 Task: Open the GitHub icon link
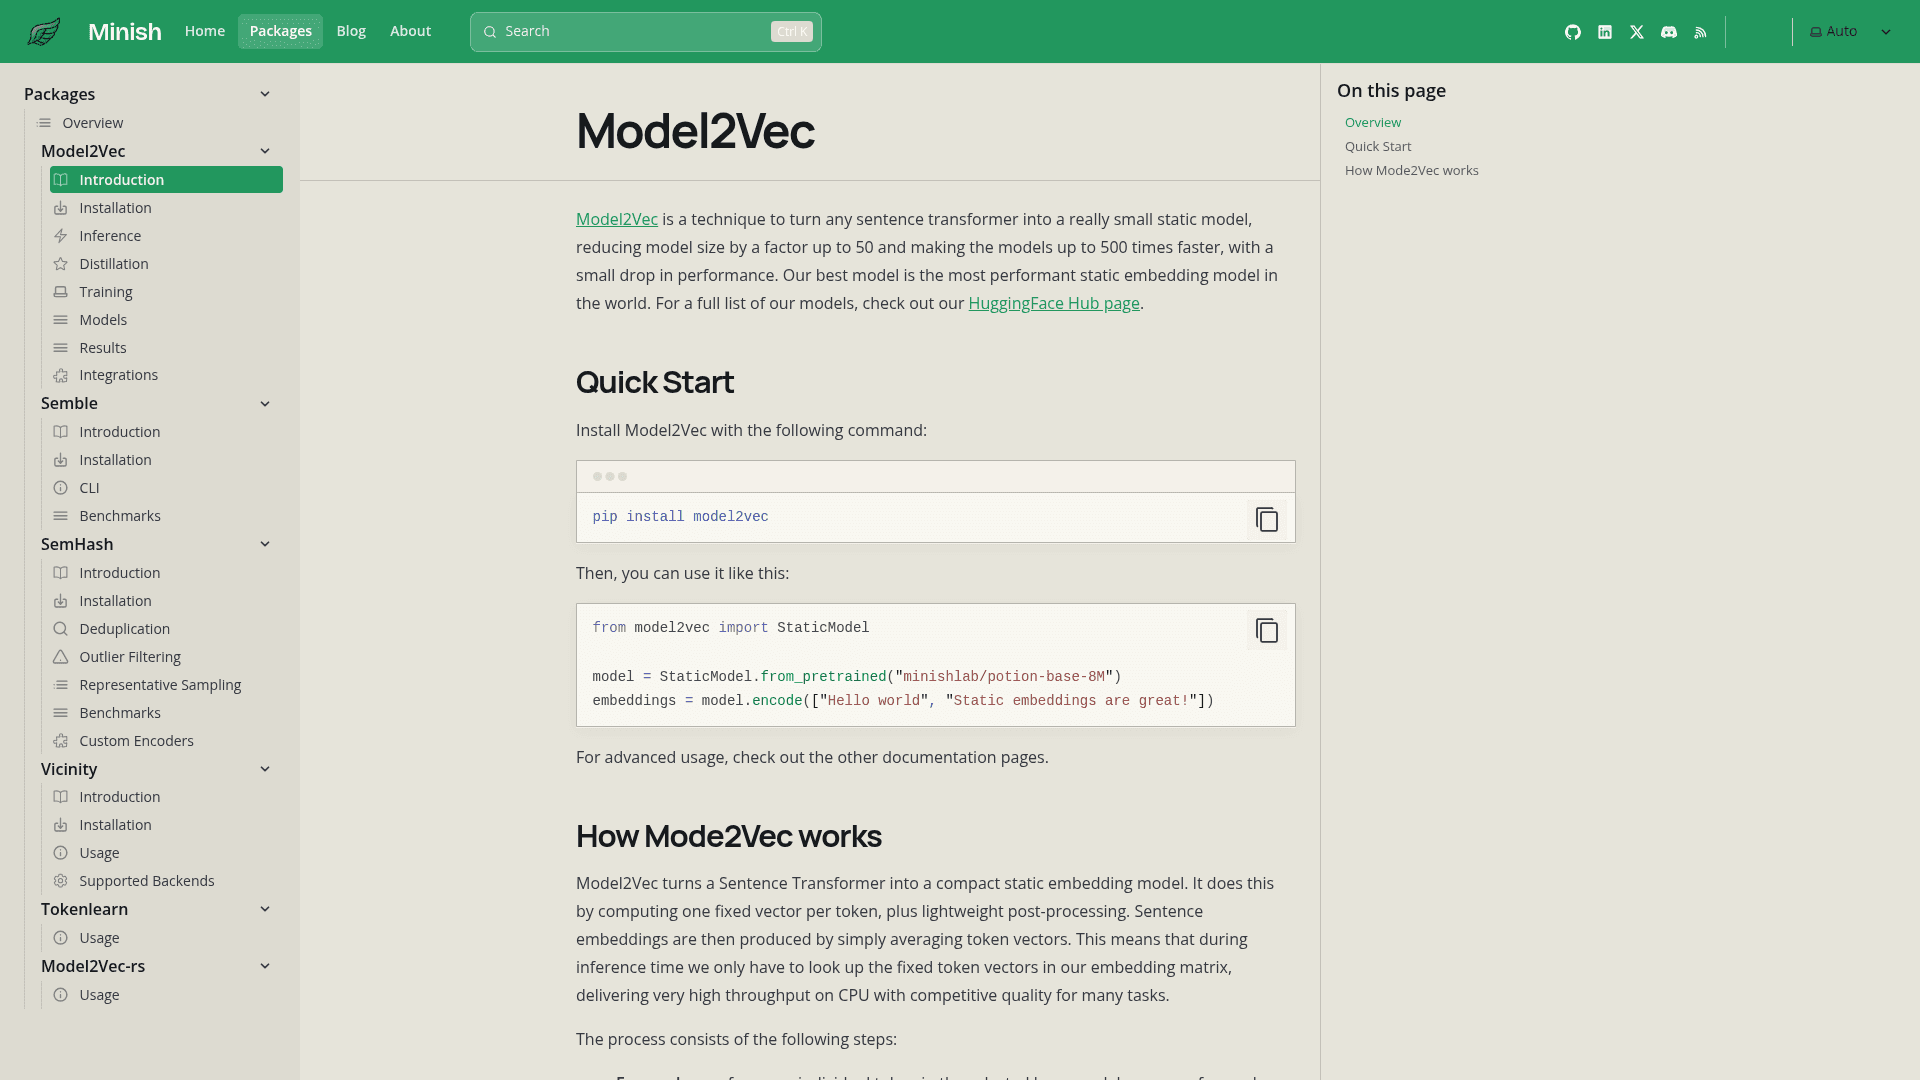(x=1573, y=32)
